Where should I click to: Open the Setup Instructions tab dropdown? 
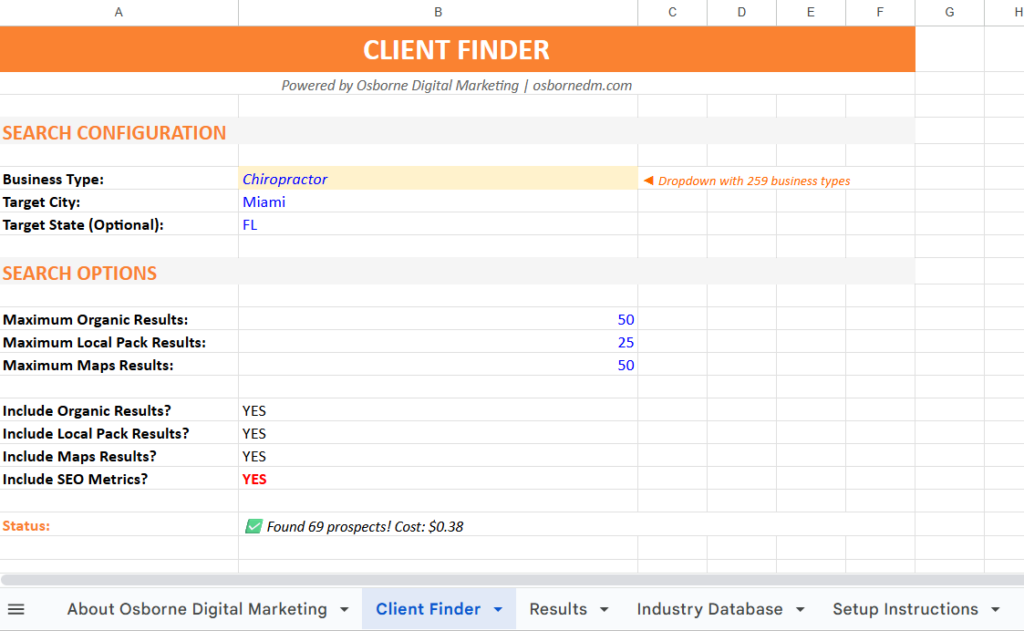click(x=994, y=608)
